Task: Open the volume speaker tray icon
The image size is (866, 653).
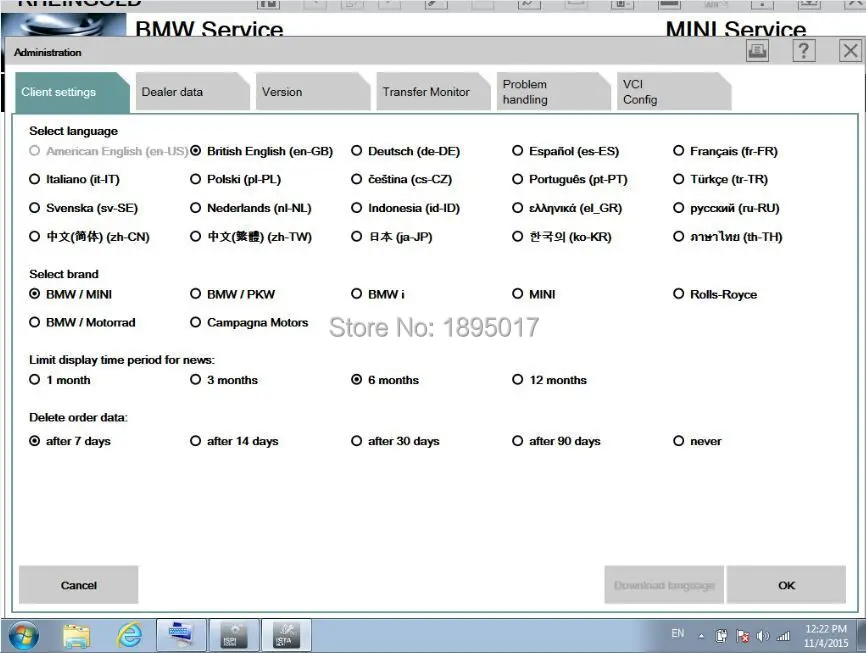Action: tap(763, 636)
